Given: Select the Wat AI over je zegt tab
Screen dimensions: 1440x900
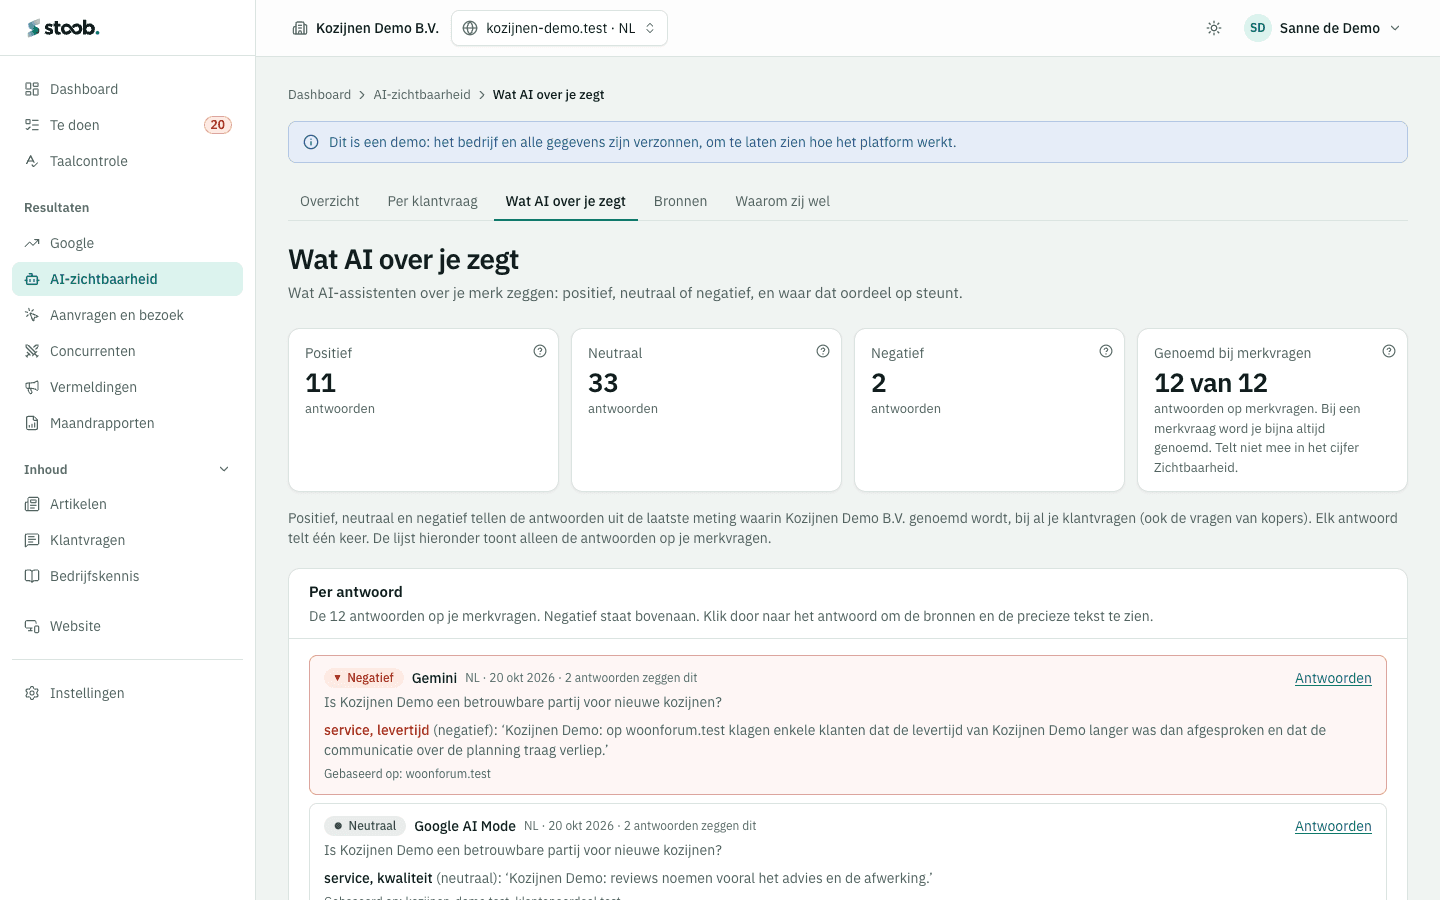Looking at the screenshot, I should point(565,201).
